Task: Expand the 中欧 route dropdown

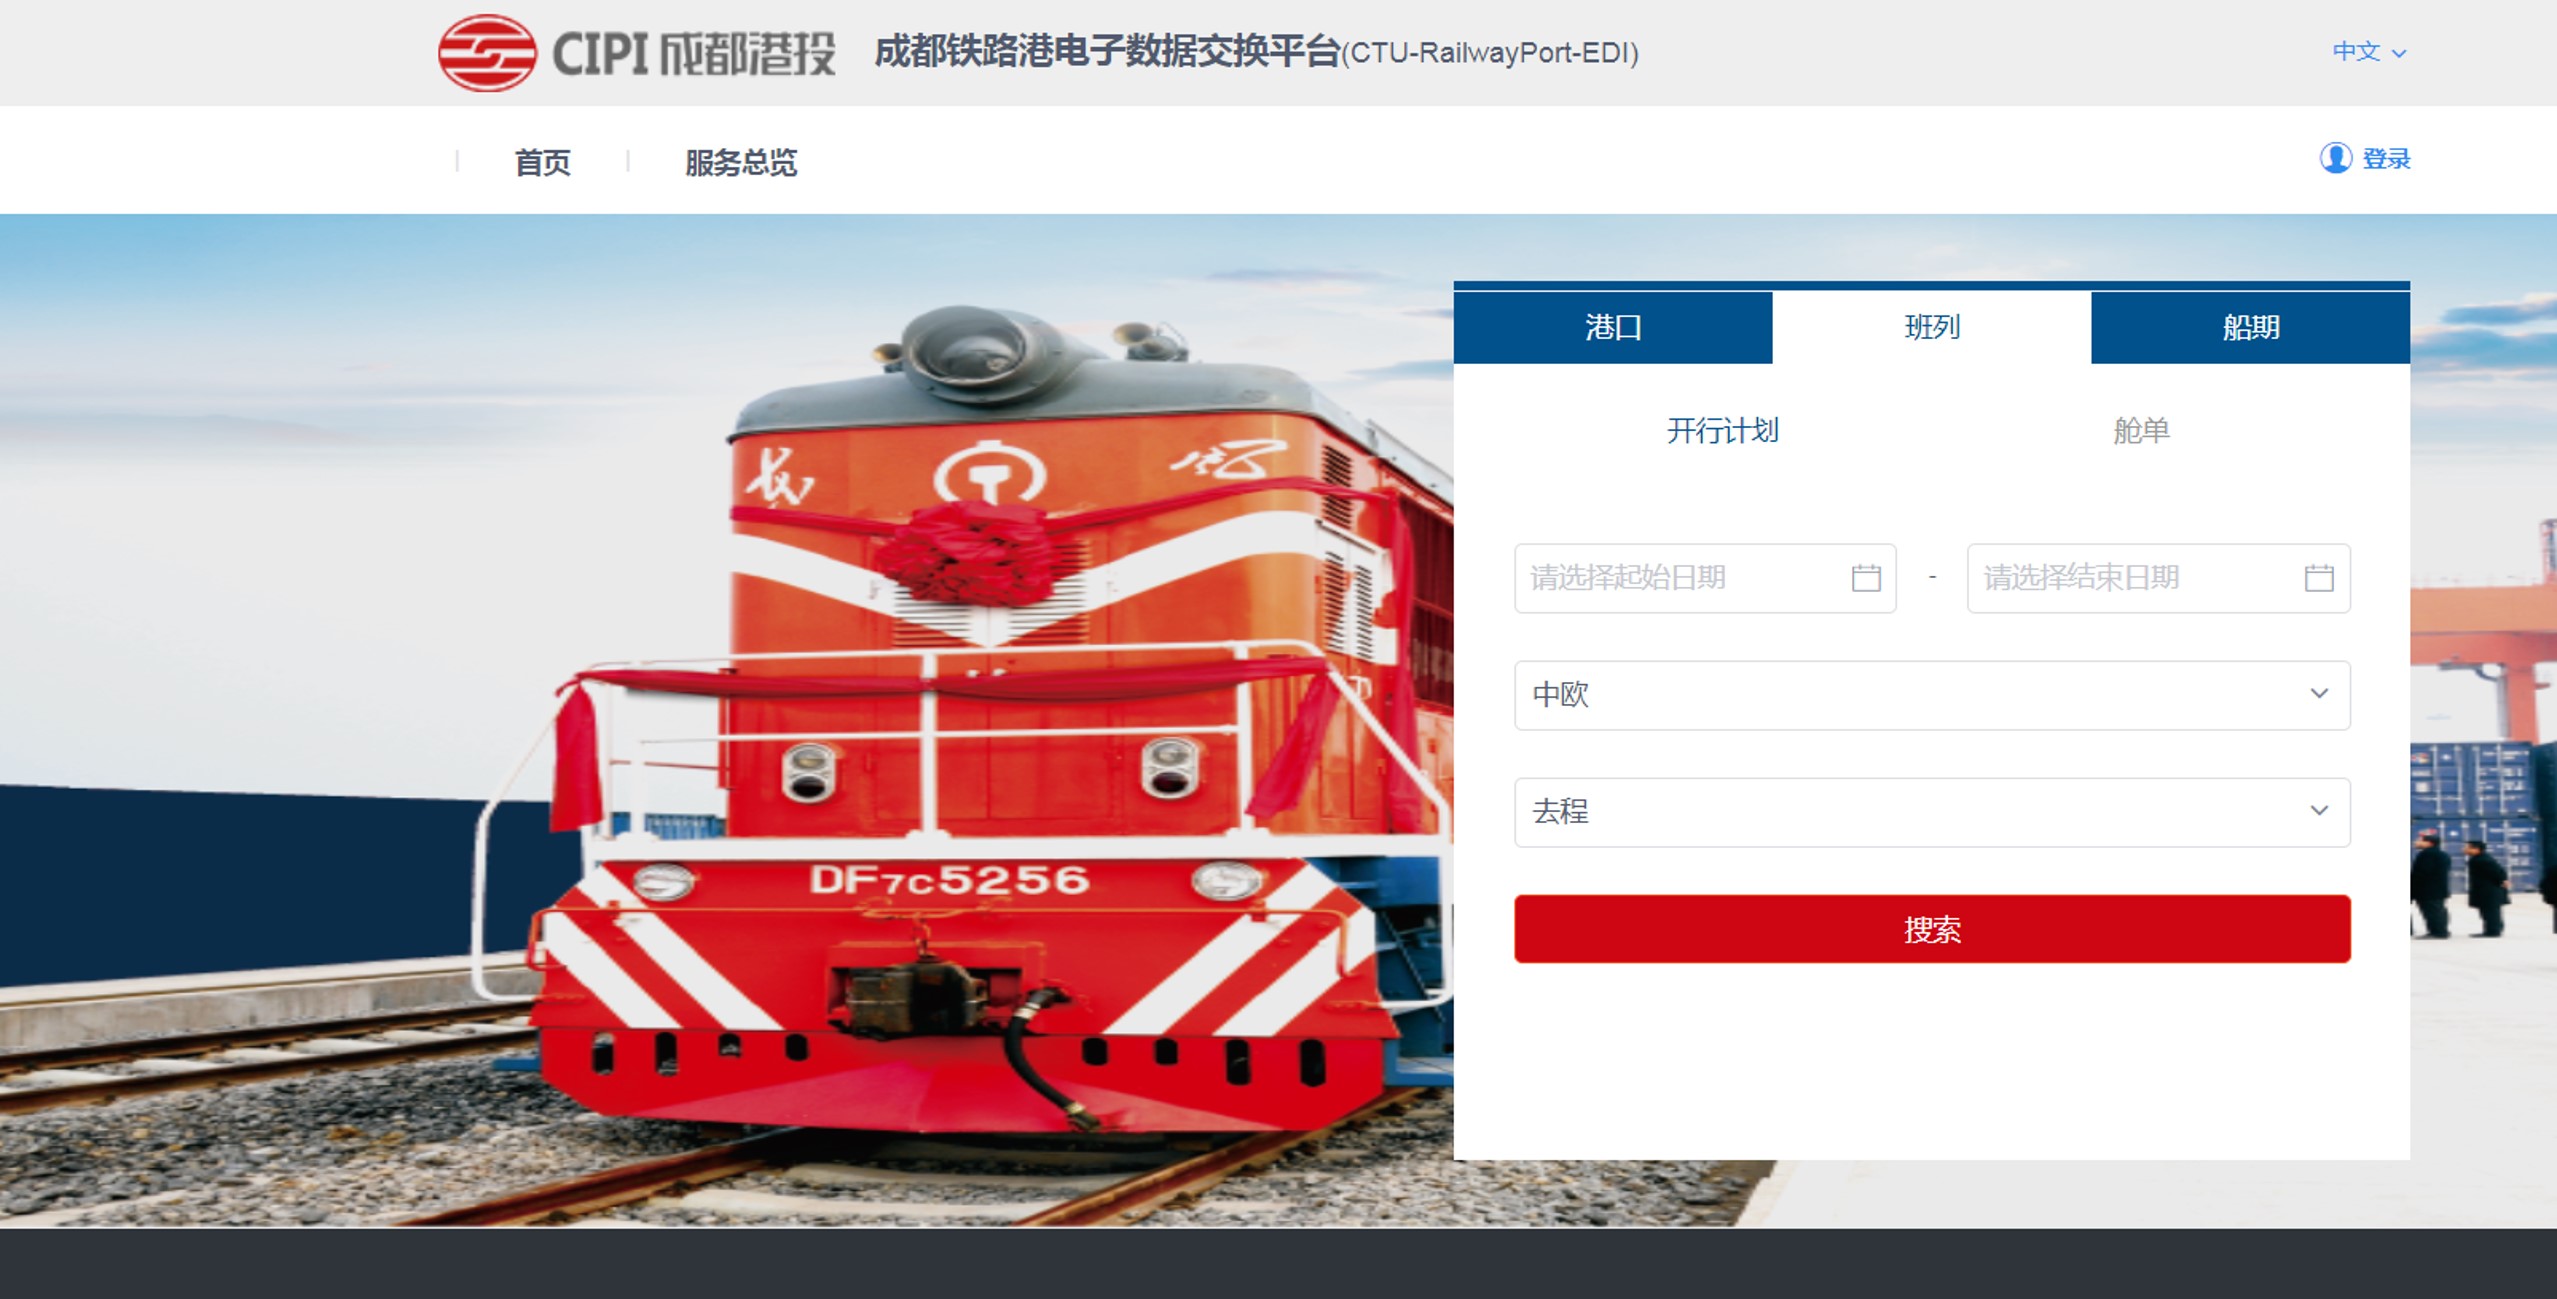Action: tap(1932, 695)
